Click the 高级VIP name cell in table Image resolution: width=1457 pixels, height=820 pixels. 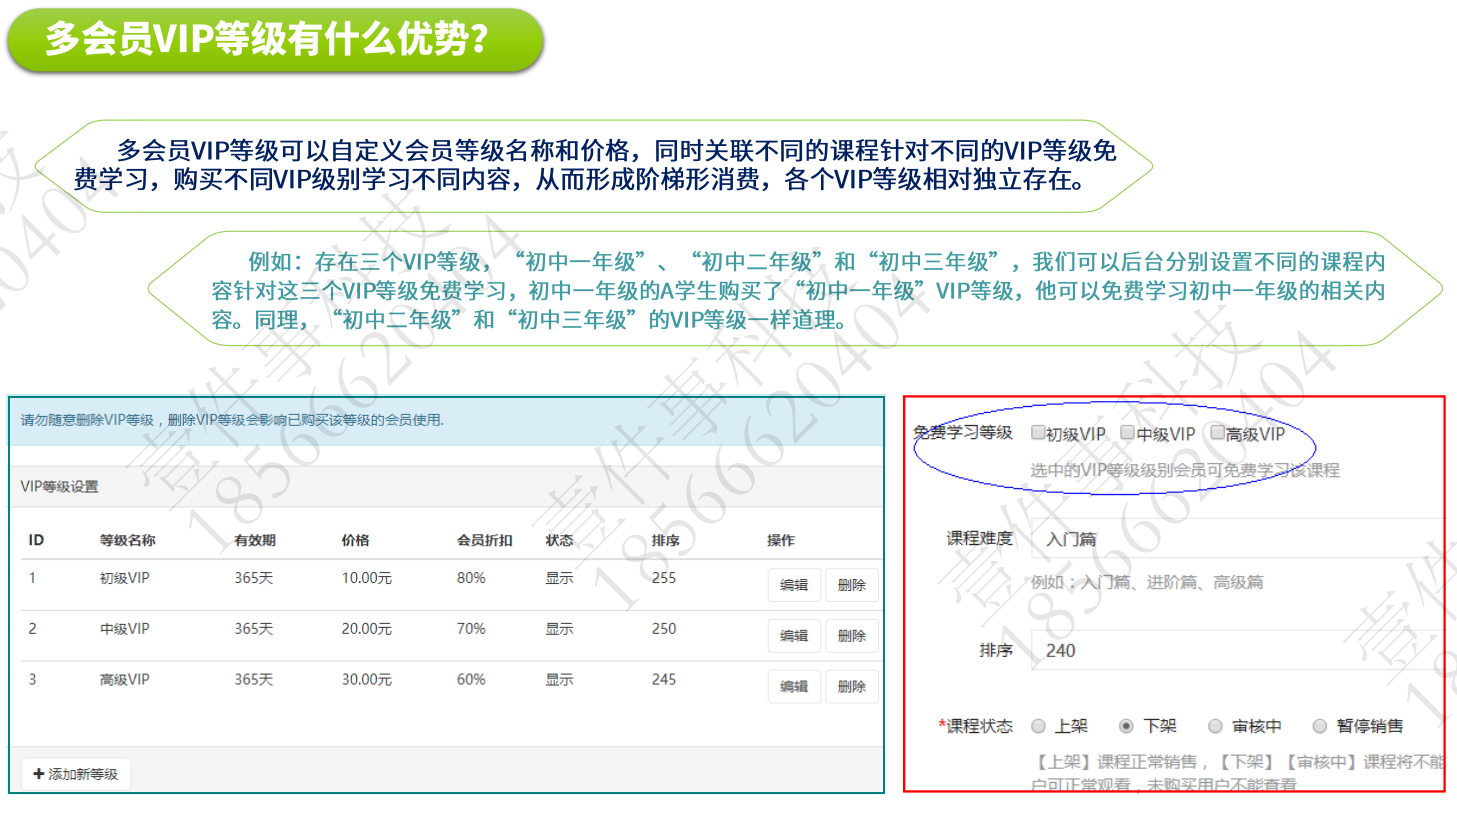124,679
